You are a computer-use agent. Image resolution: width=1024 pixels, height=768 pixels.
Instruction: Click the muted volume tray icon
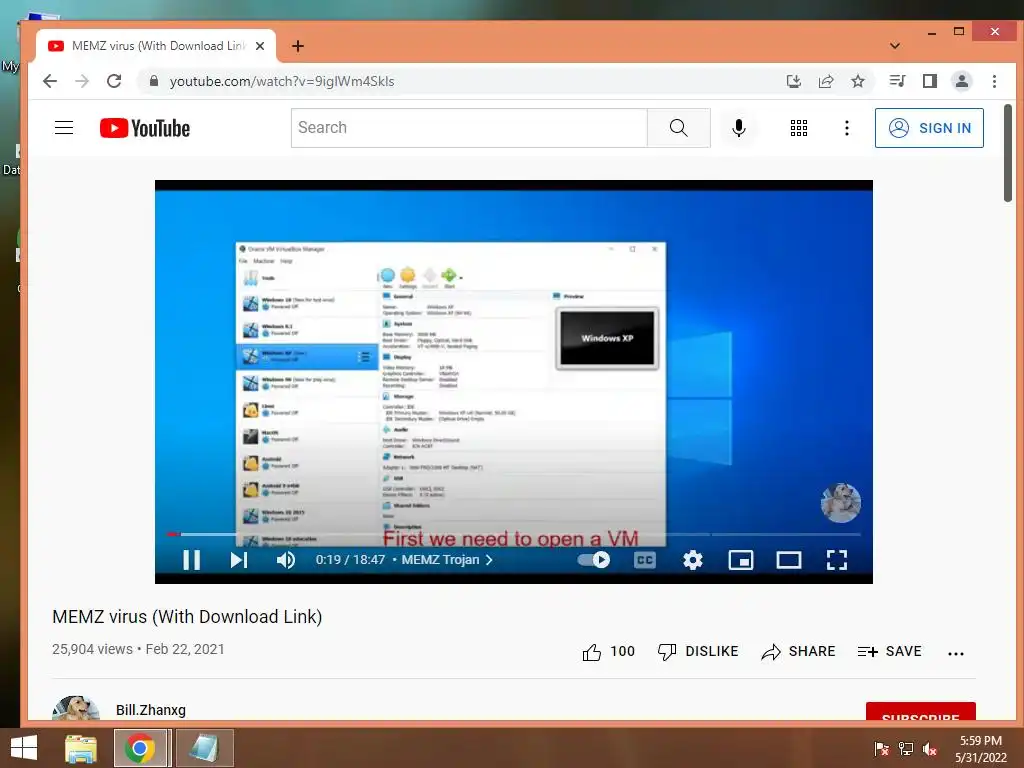[x=930, y=748]
